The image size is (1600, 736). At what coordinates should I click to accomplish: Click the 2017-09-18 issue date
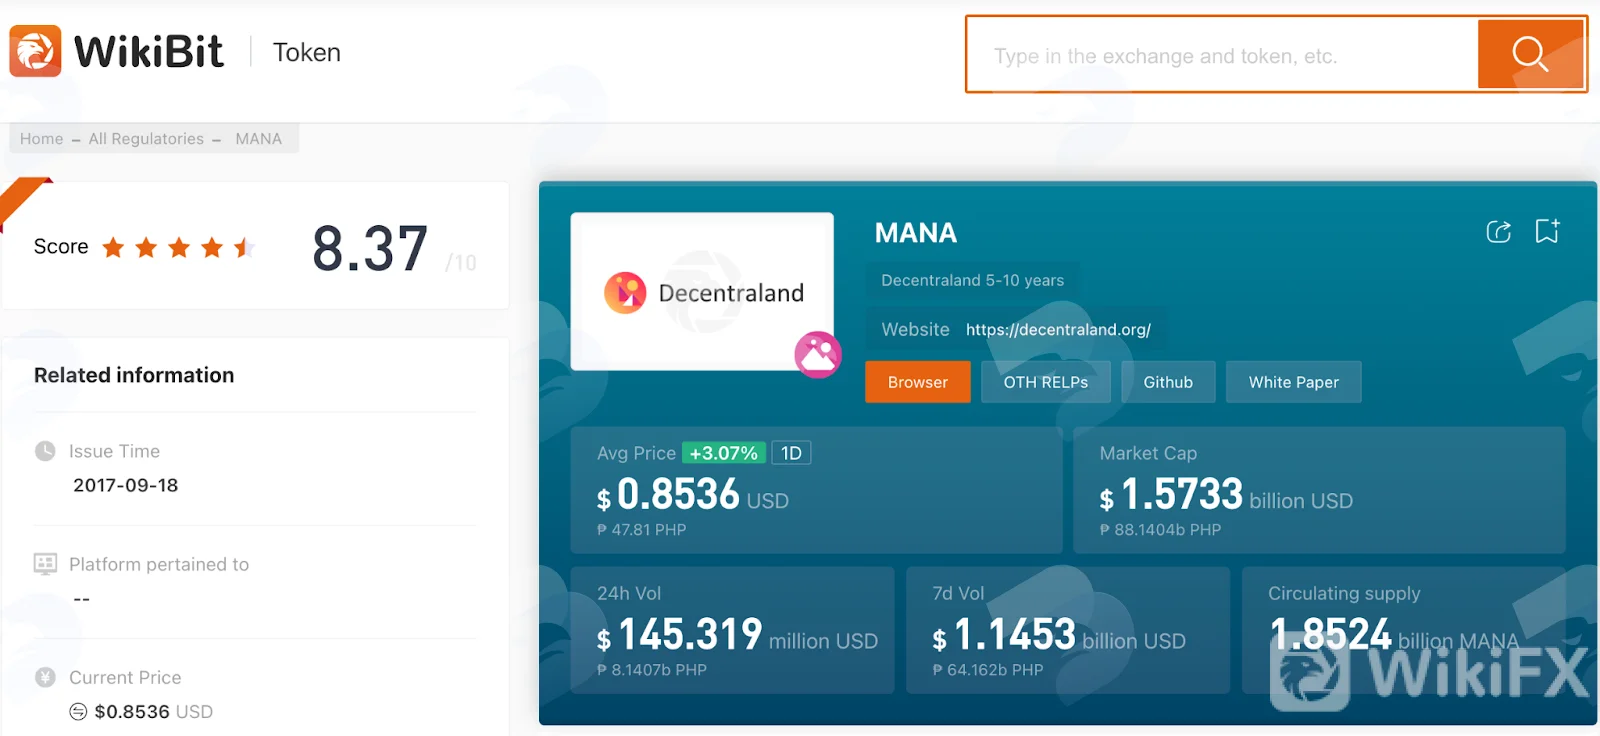126,485
